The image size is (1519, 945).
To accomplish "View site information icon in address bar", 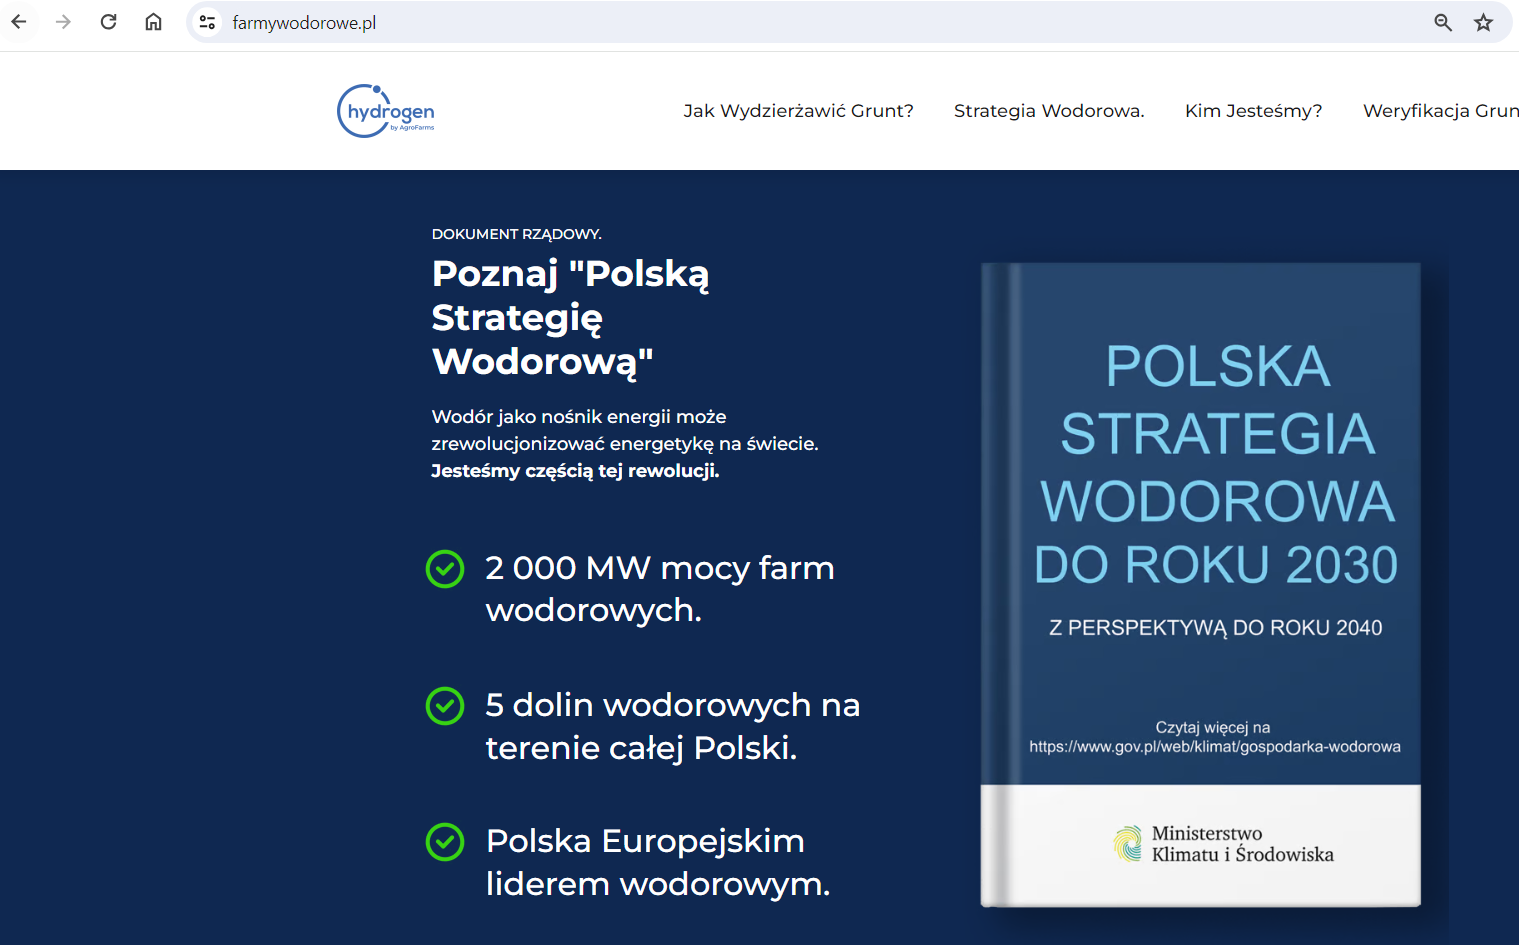I will tap(207, 22).
